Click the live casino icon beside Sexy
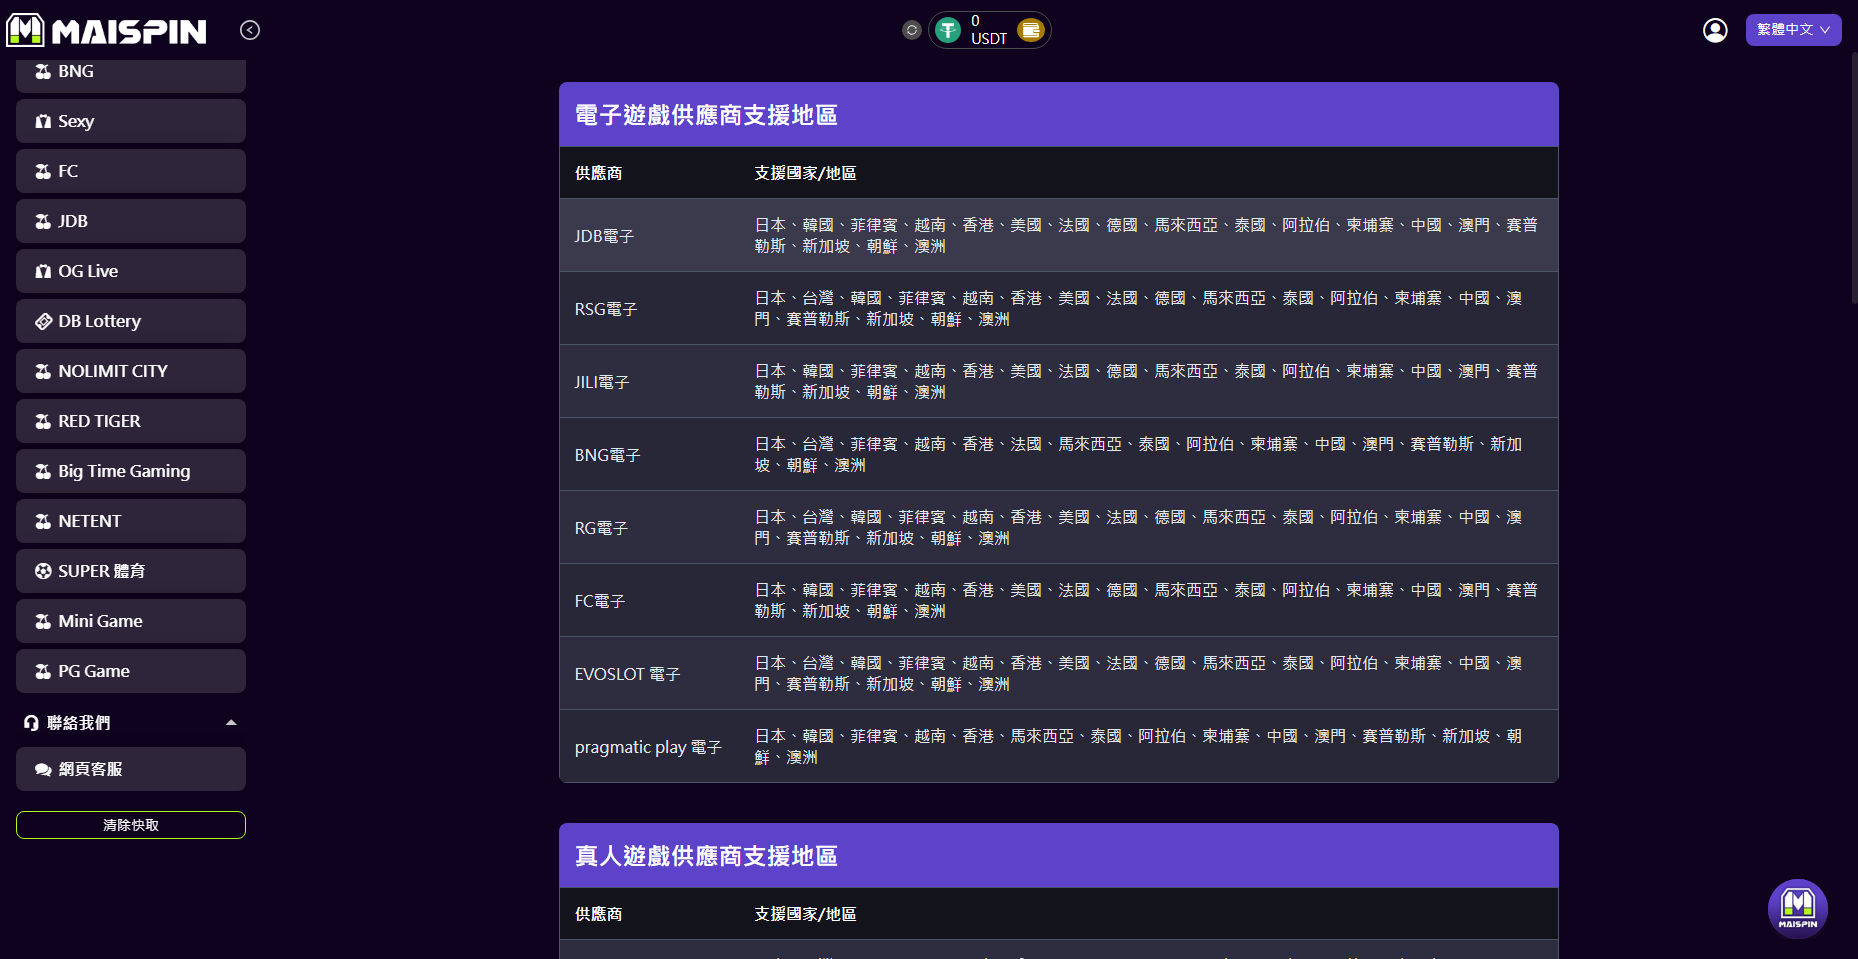The height and width of the screenshot is (959, 1858). click(x=43, y=121)
